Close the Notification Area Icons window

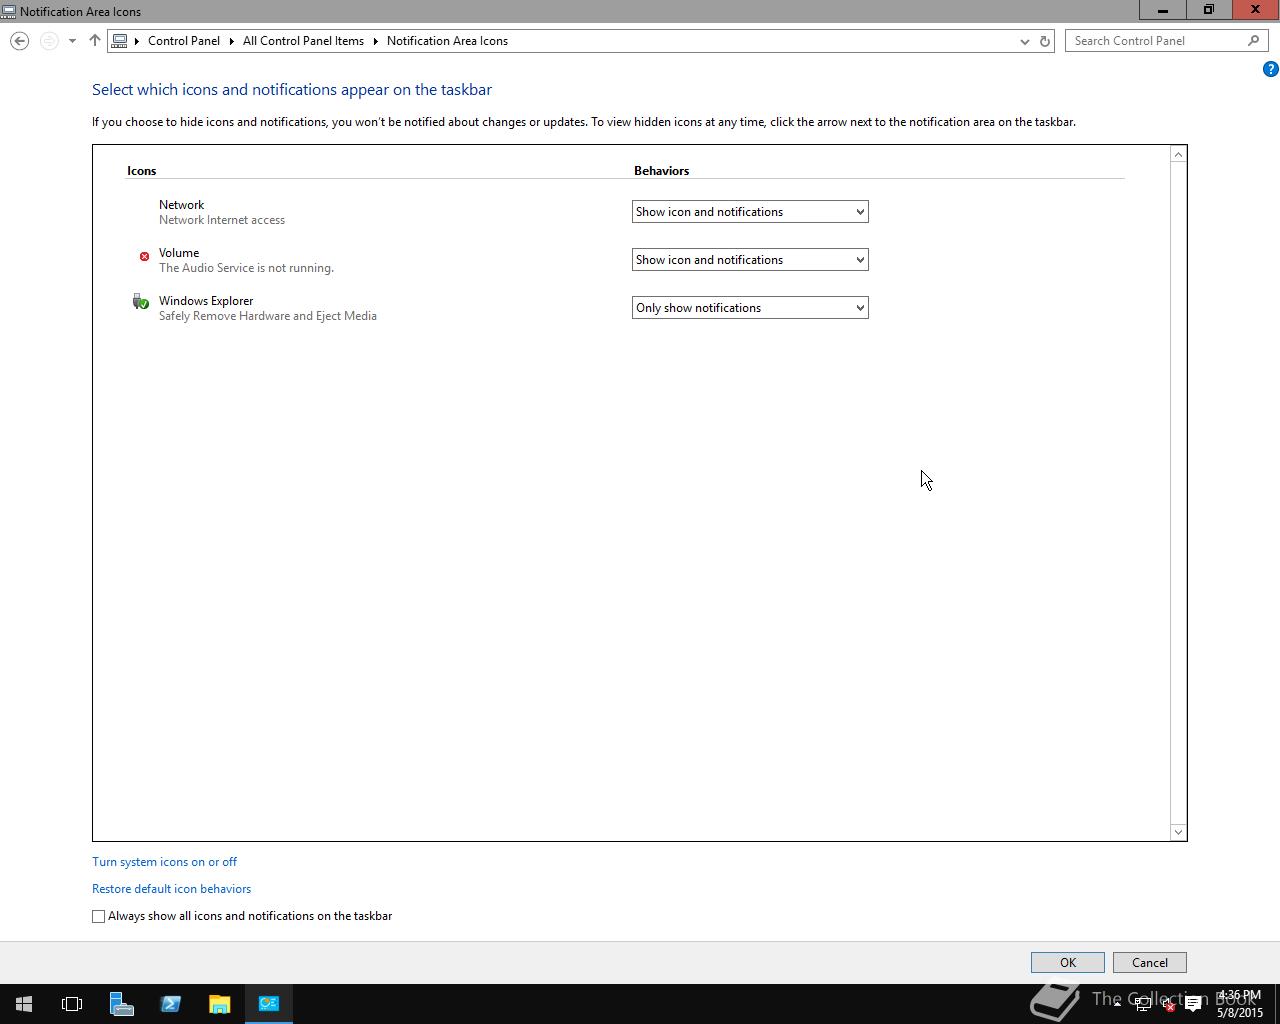click(x=1255, y=10)
